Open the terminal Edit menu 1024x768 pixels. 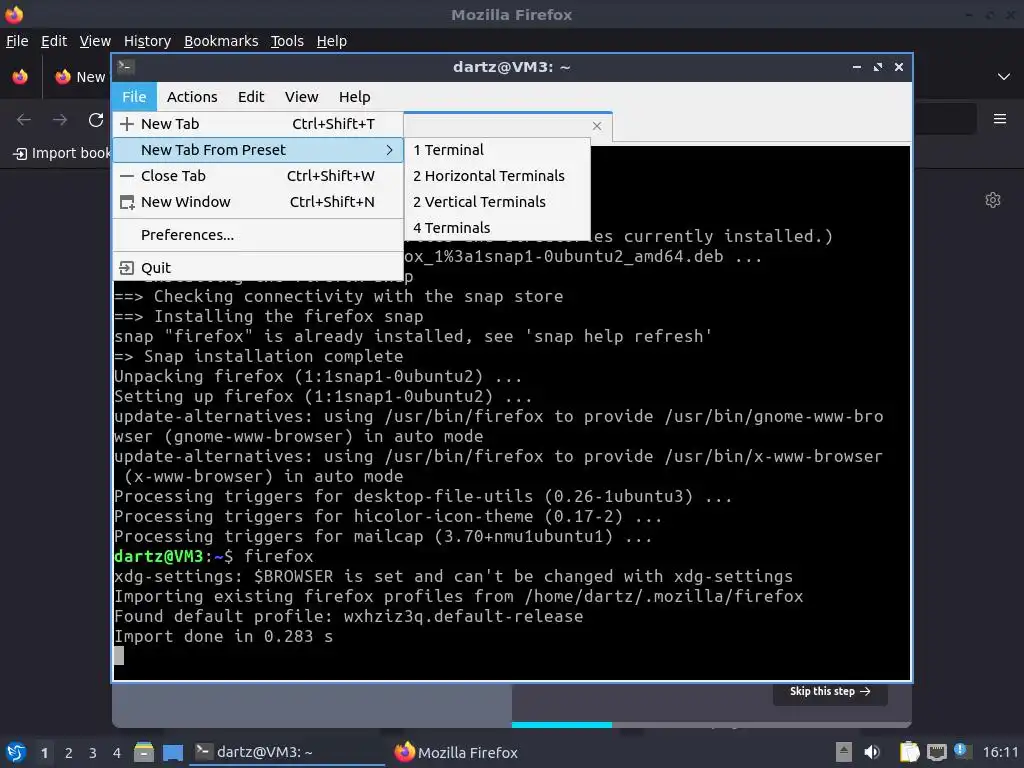(x=251, y=97)
